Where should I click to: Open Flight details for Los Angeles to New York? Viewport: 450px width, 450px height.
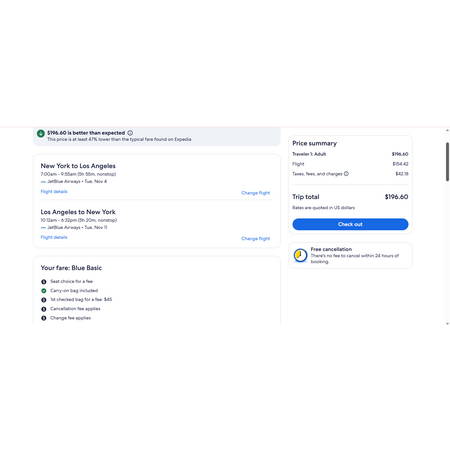(x=54, y=237)
